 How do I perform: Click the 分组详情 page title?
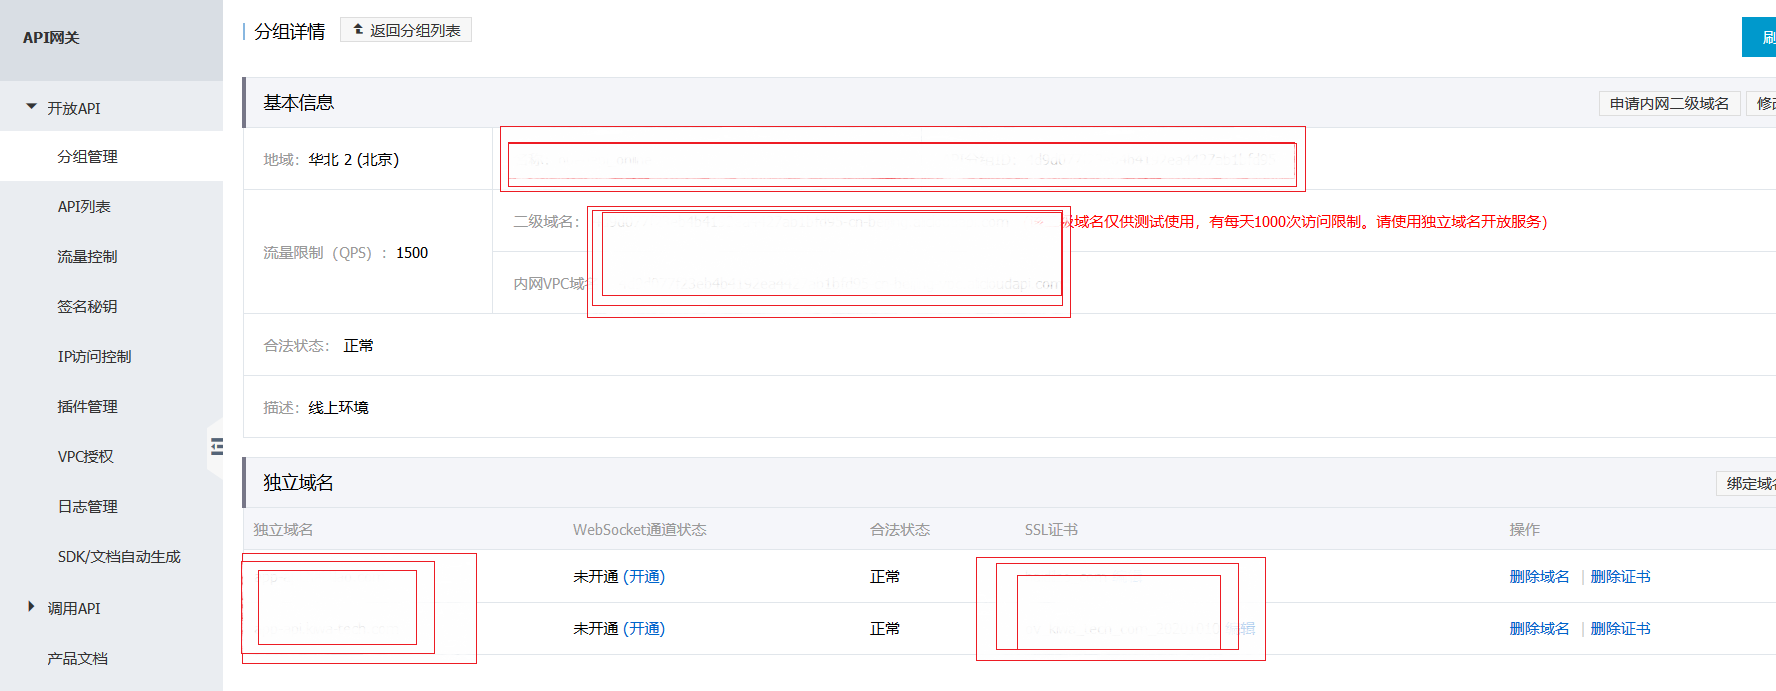click(290, 32)
